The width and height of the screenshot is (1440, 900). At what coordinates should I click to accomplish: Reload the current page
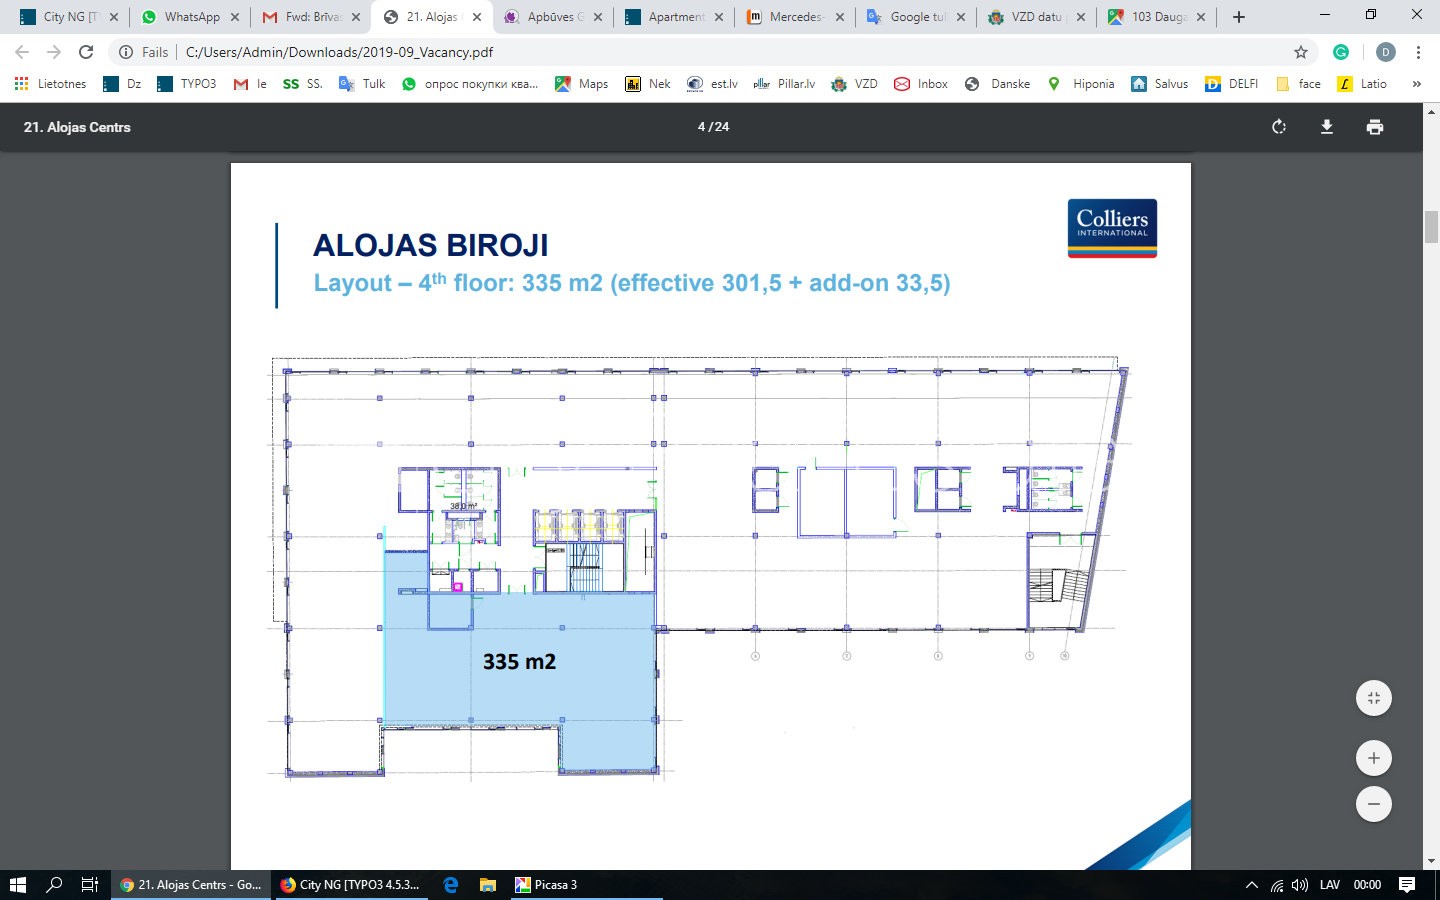click(86, 52)
